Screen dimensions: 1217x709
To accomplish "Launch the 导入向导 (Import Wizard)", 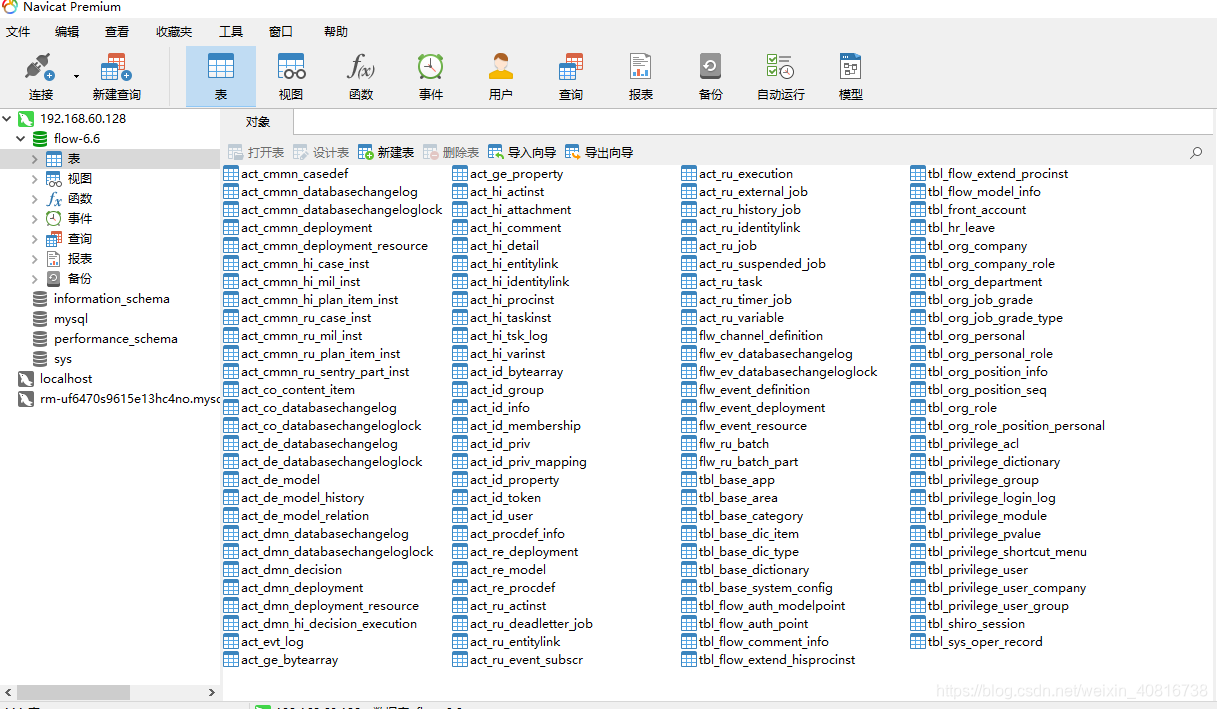I will pos(522,153).
